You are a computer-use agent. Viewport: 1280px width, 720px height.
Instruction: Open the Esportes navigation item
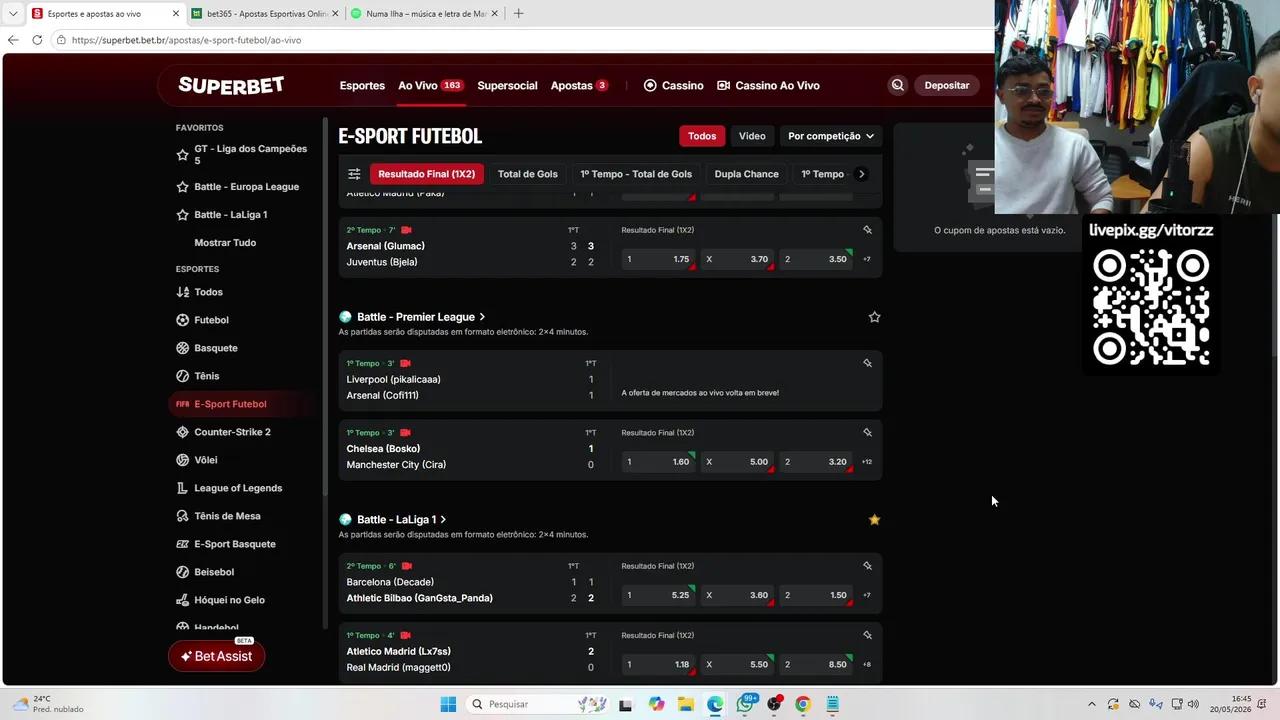click(362, 85)
